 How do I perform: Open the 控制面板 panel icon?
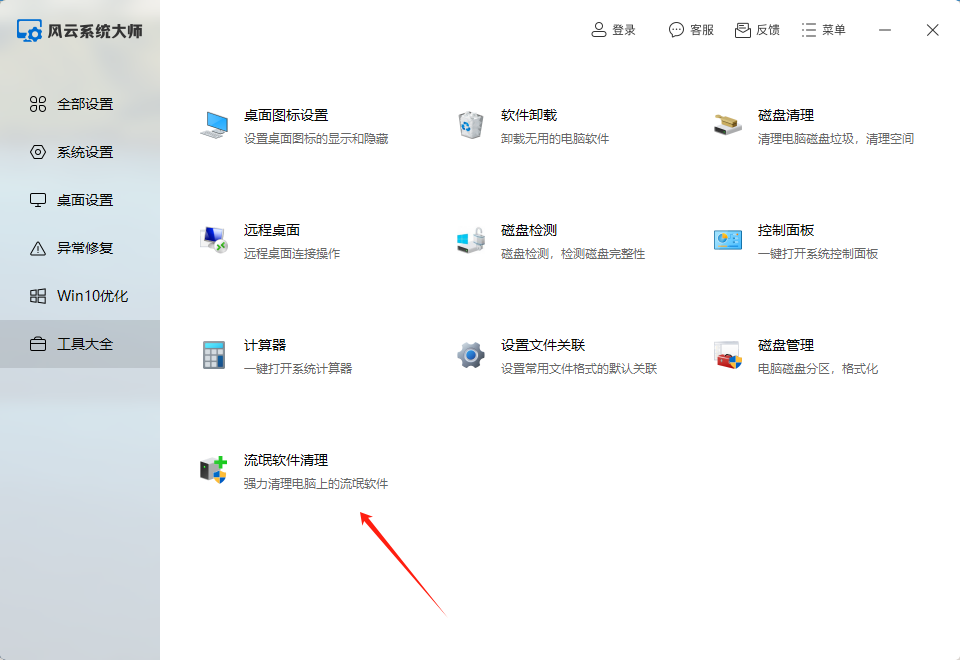pyautogui.click(x=728, y=239)
